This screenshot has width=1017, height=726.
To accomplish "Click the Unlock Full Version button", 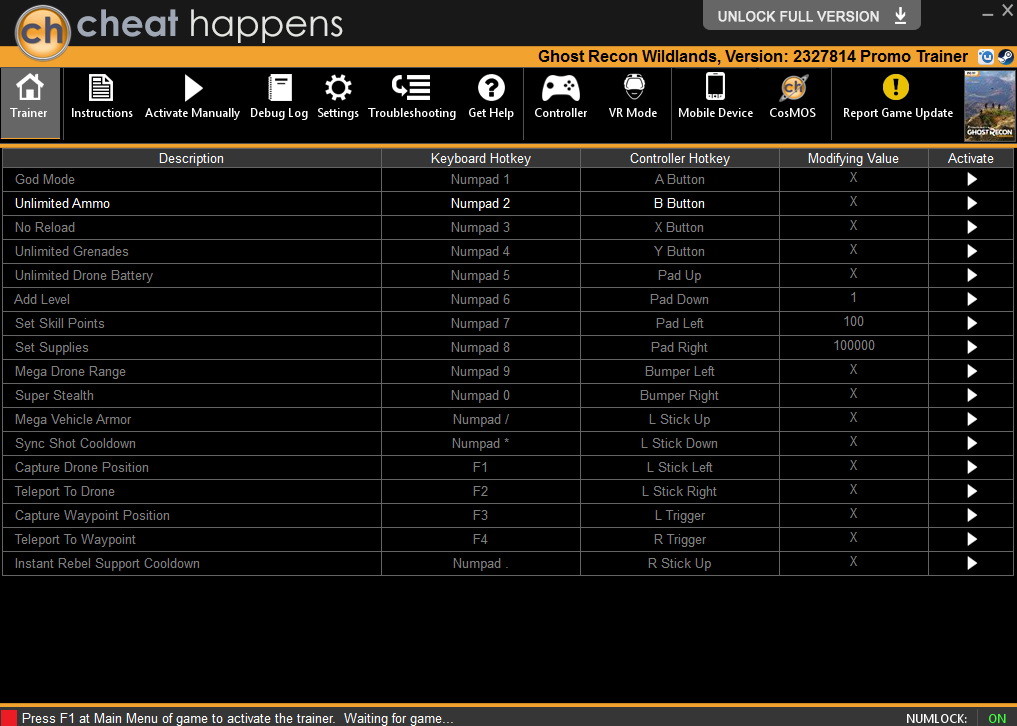I will coord(811,16).
